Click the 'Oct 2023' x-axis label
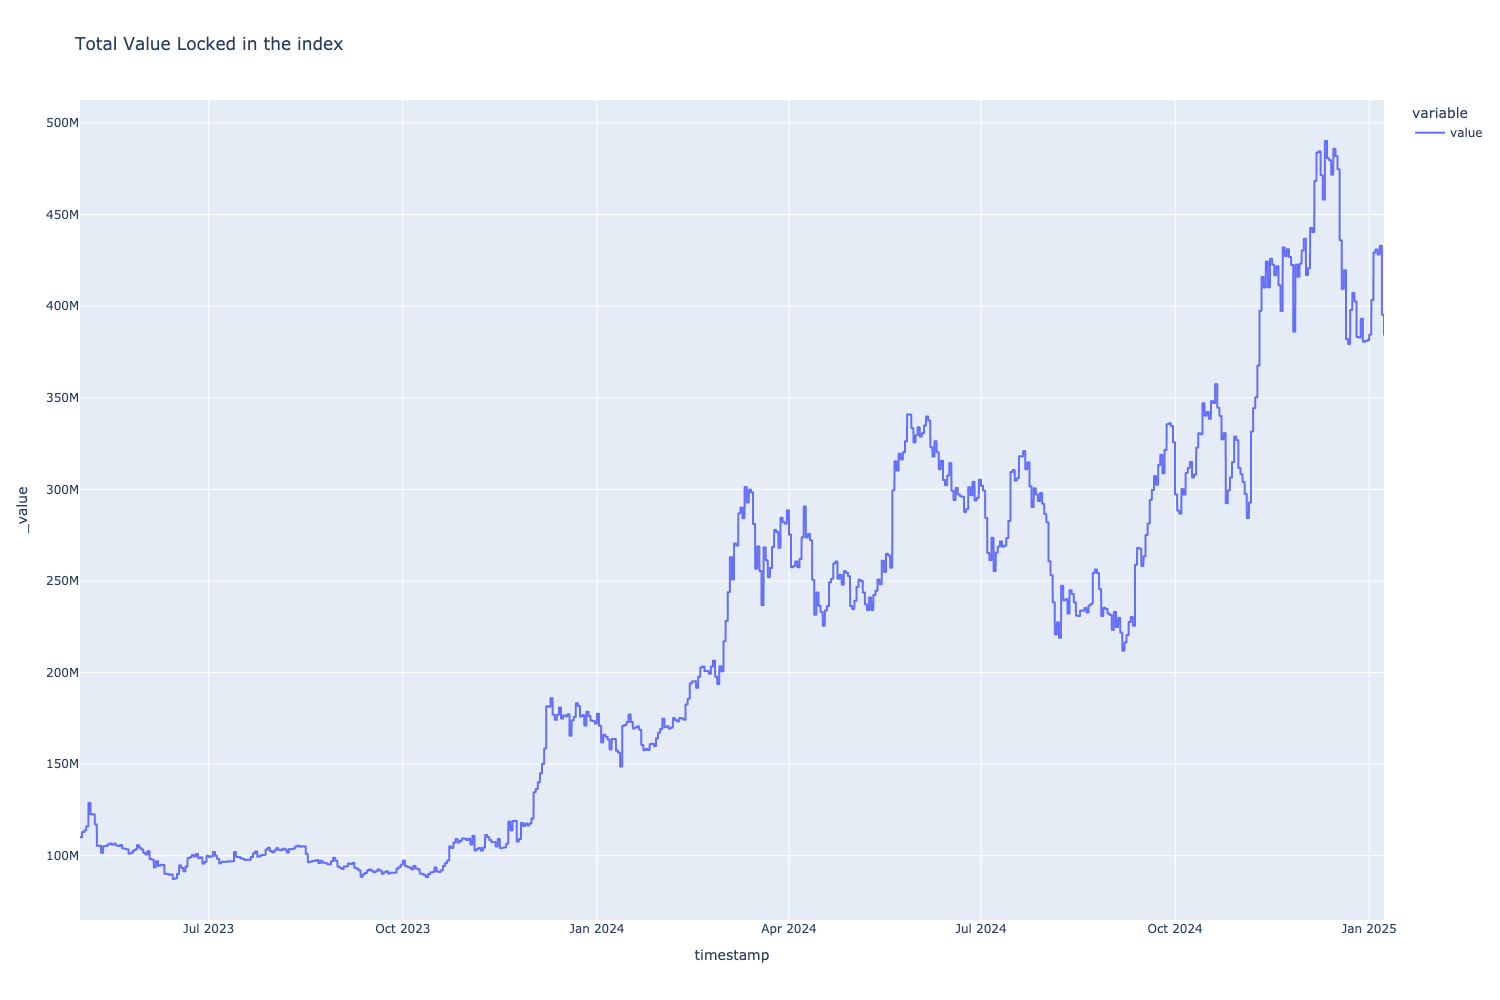 402,929
